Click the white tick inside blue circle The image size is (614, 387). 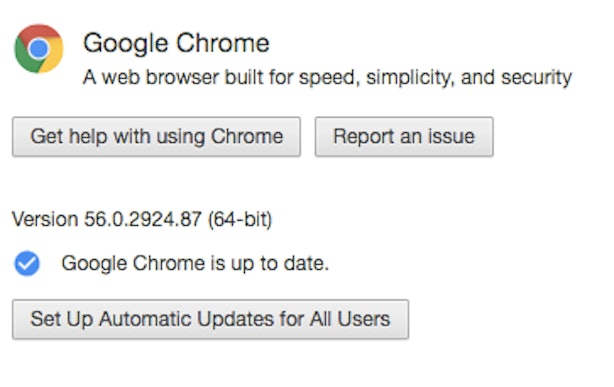pos(27,264)
